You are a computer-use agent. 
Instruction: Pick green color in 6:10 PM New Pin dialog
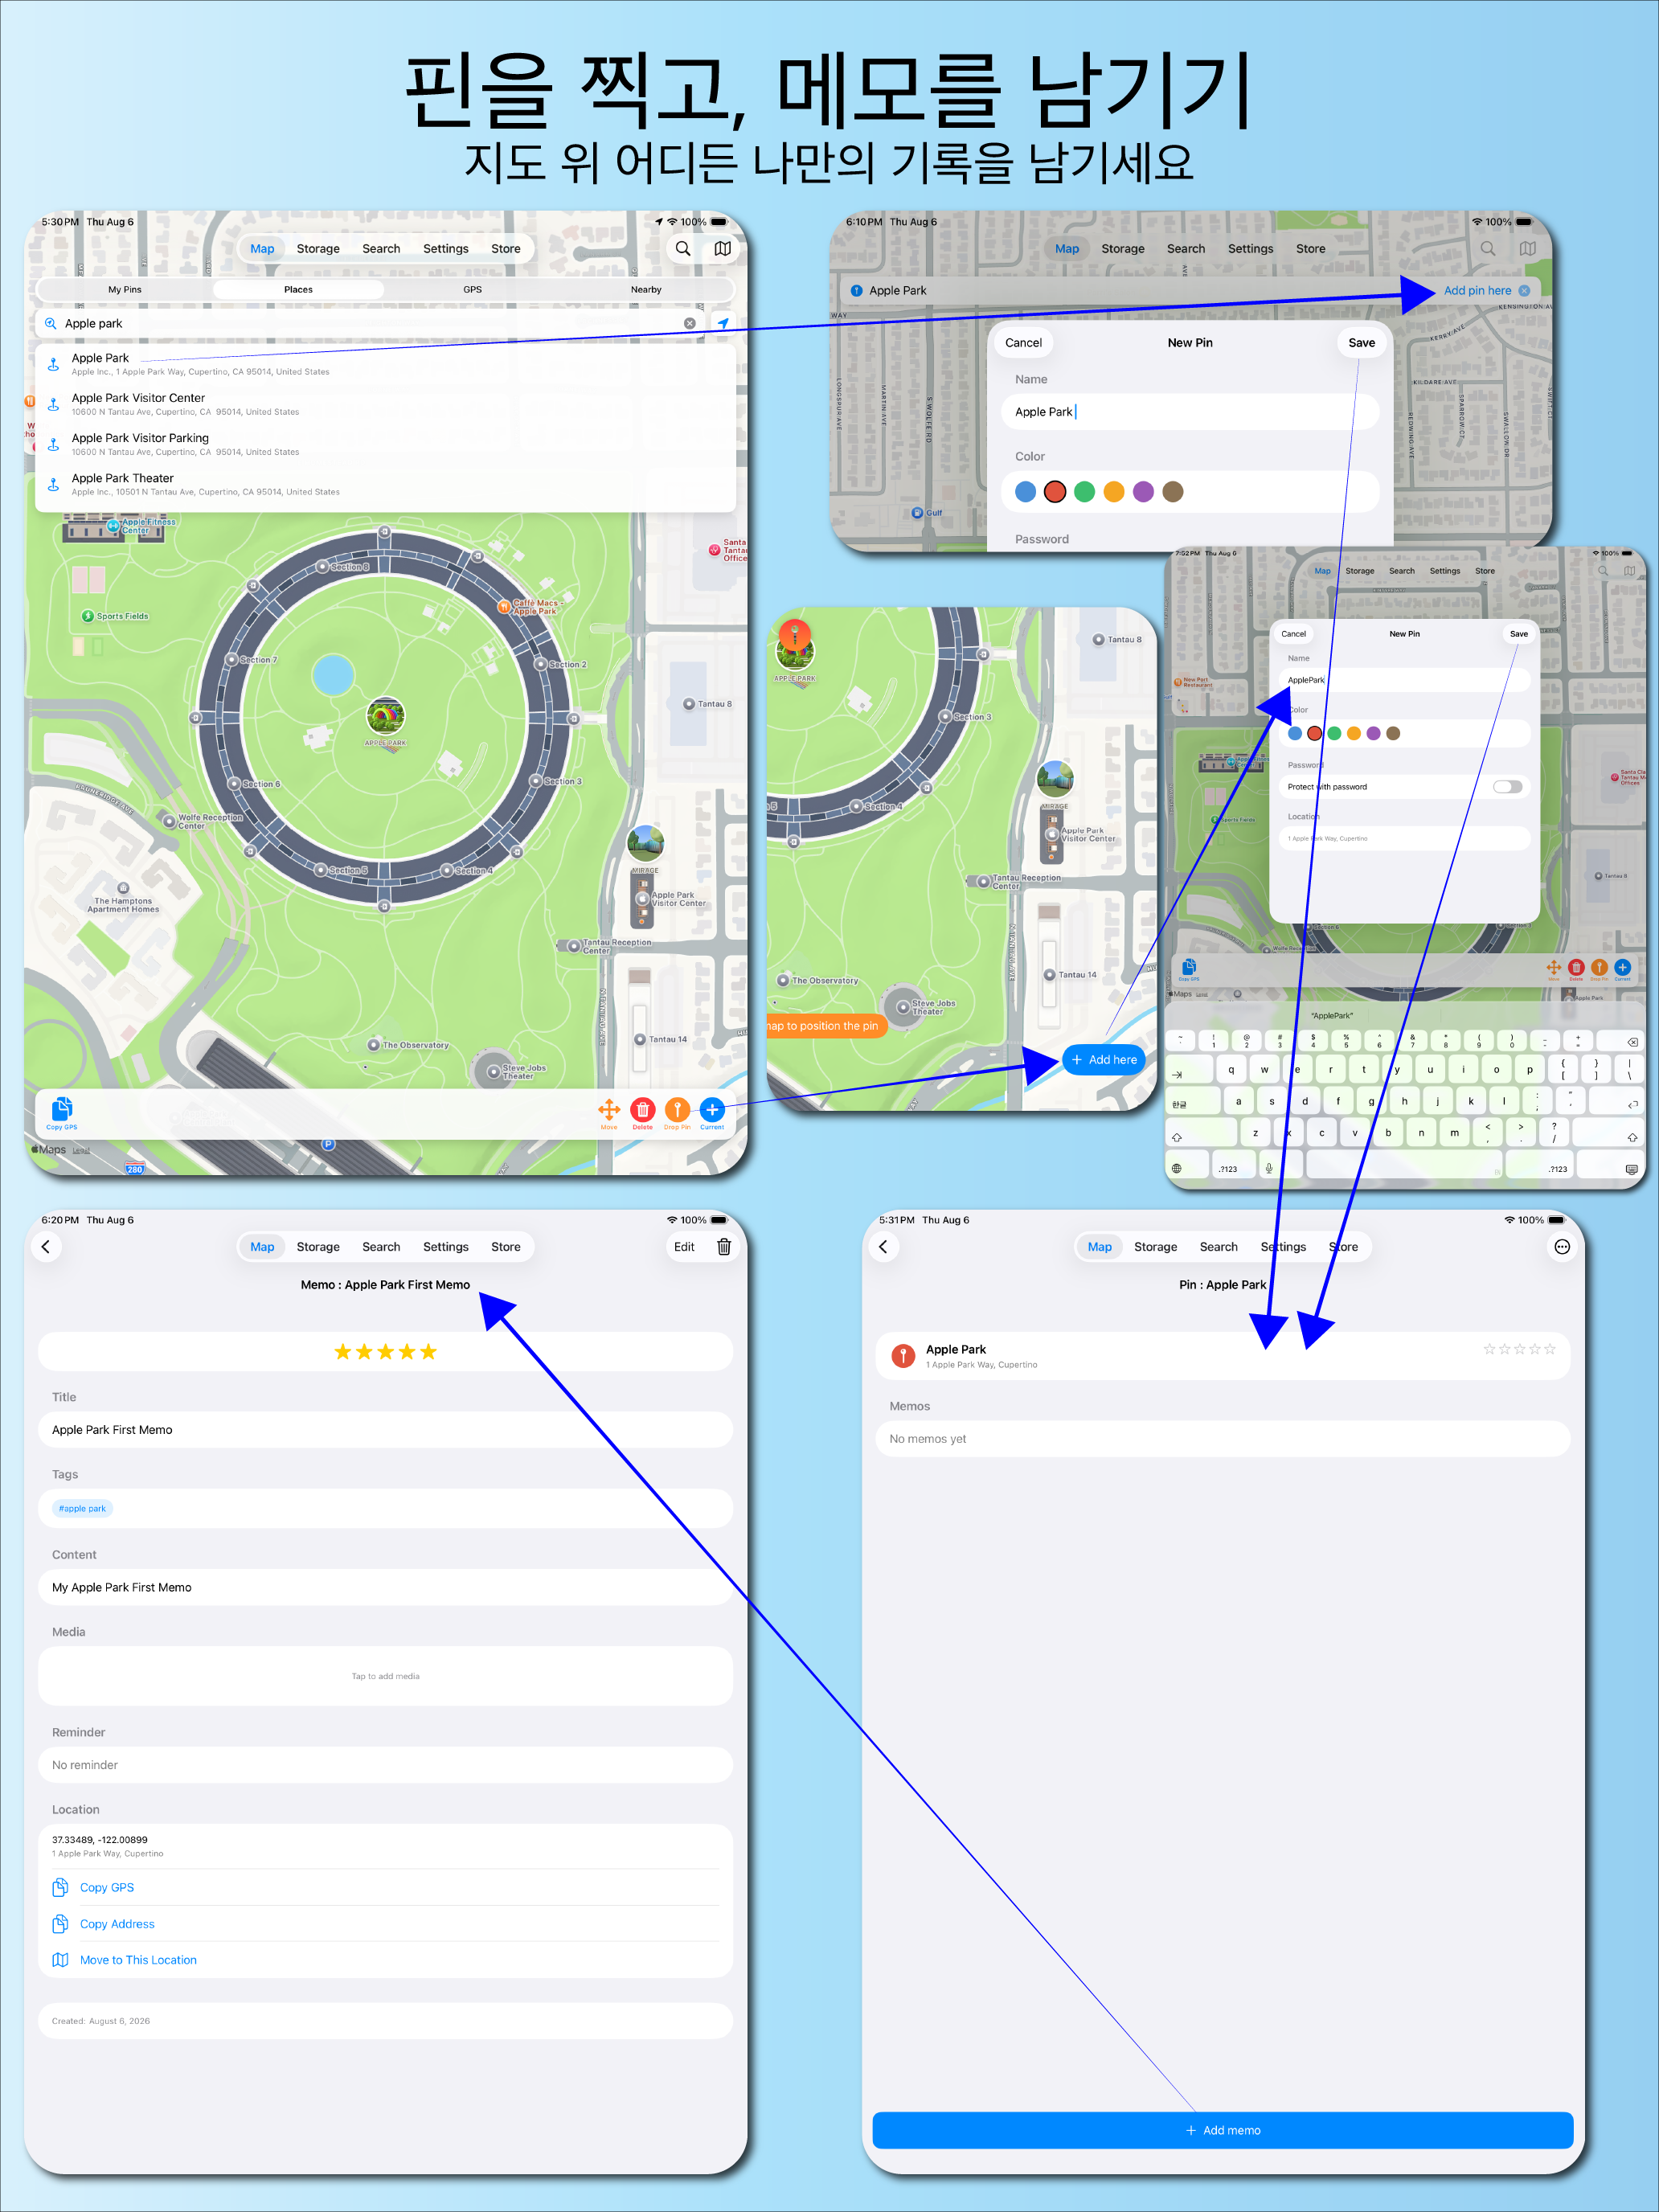[x=1084, y=491]
